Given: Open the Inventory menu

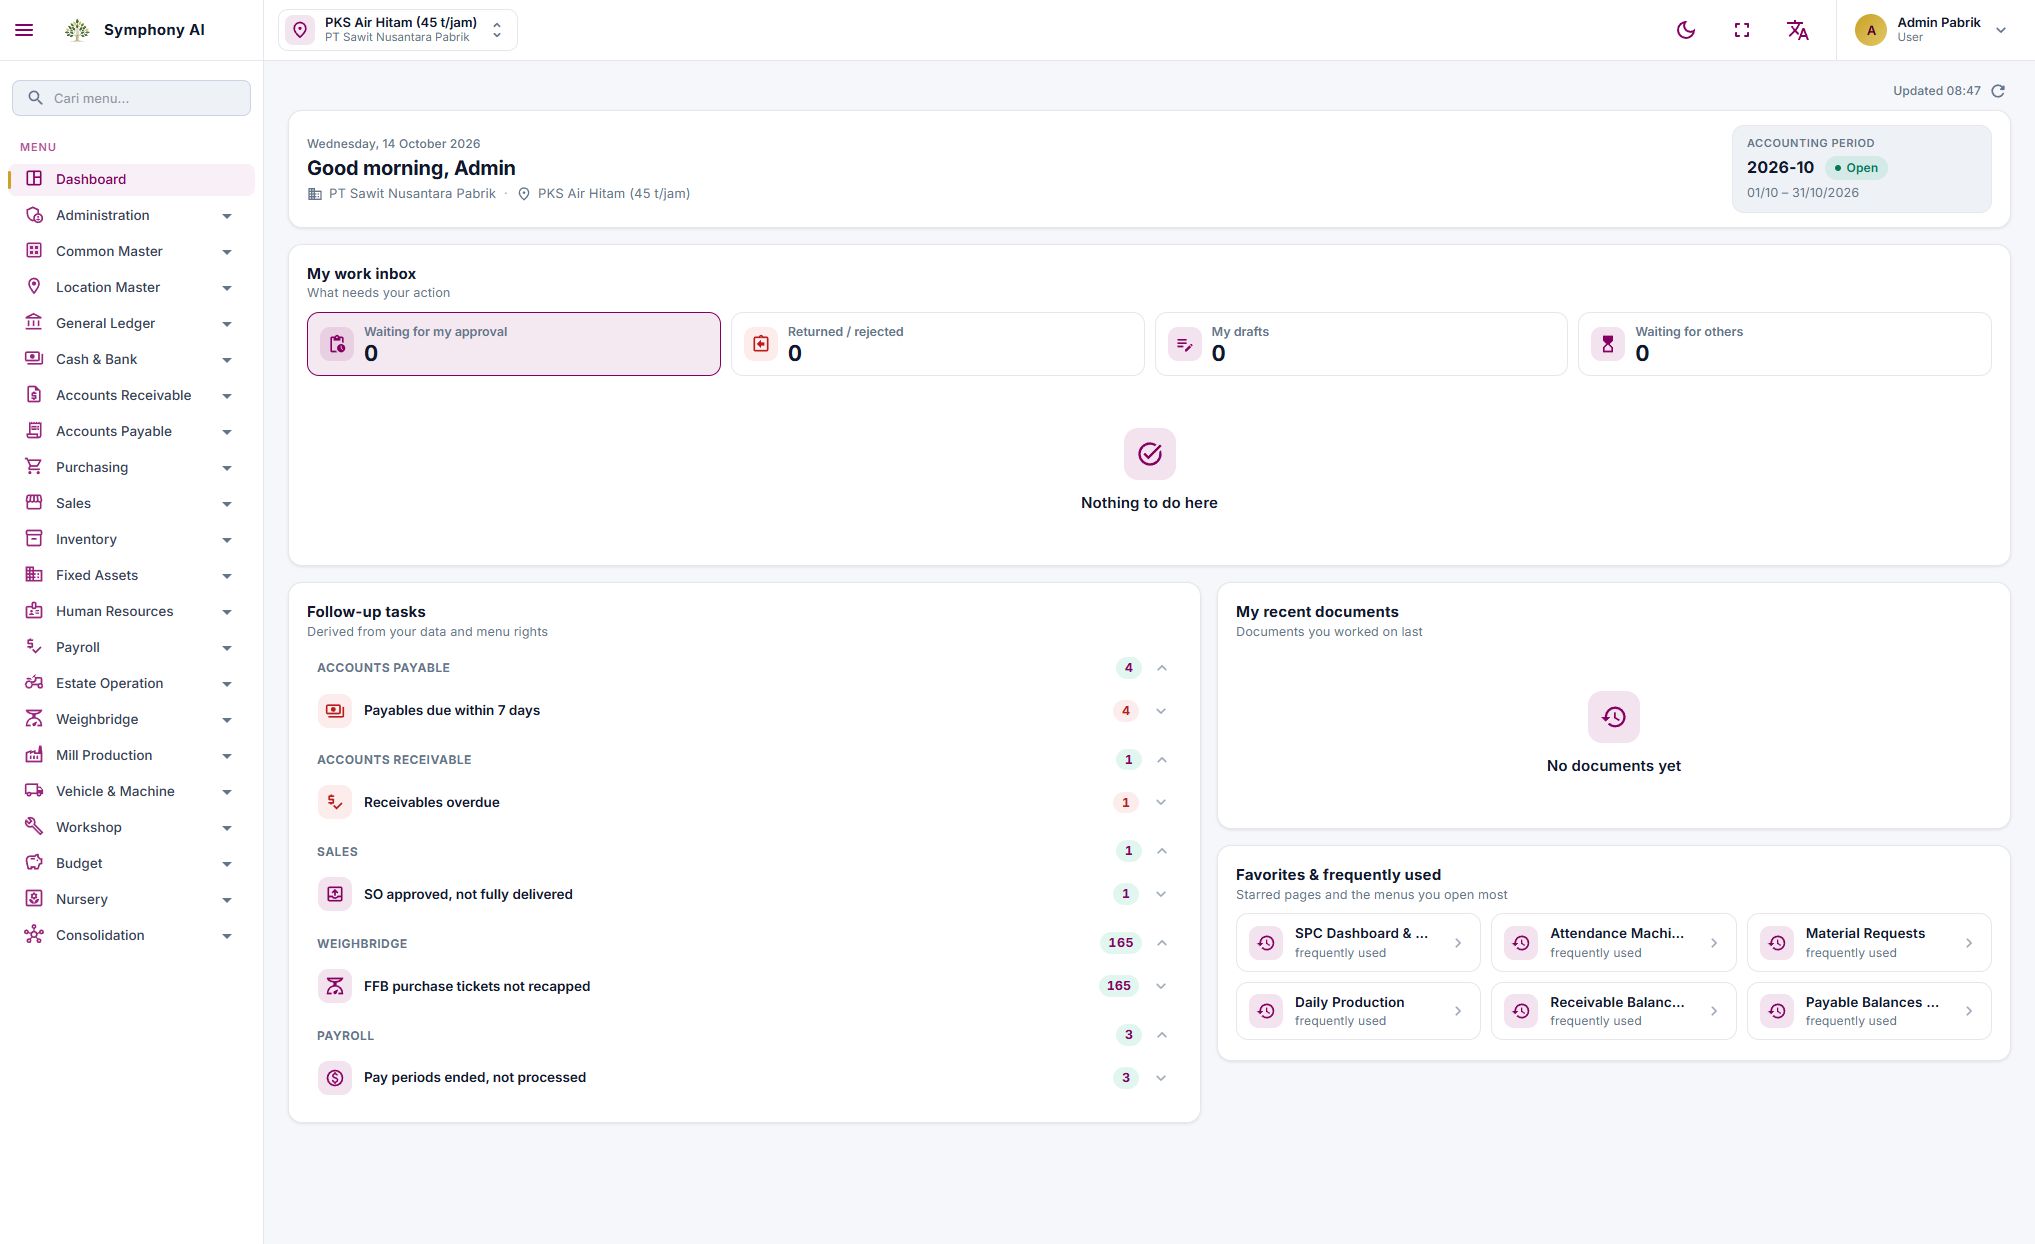Looking at the screenshot, I should tap(132, 539).
